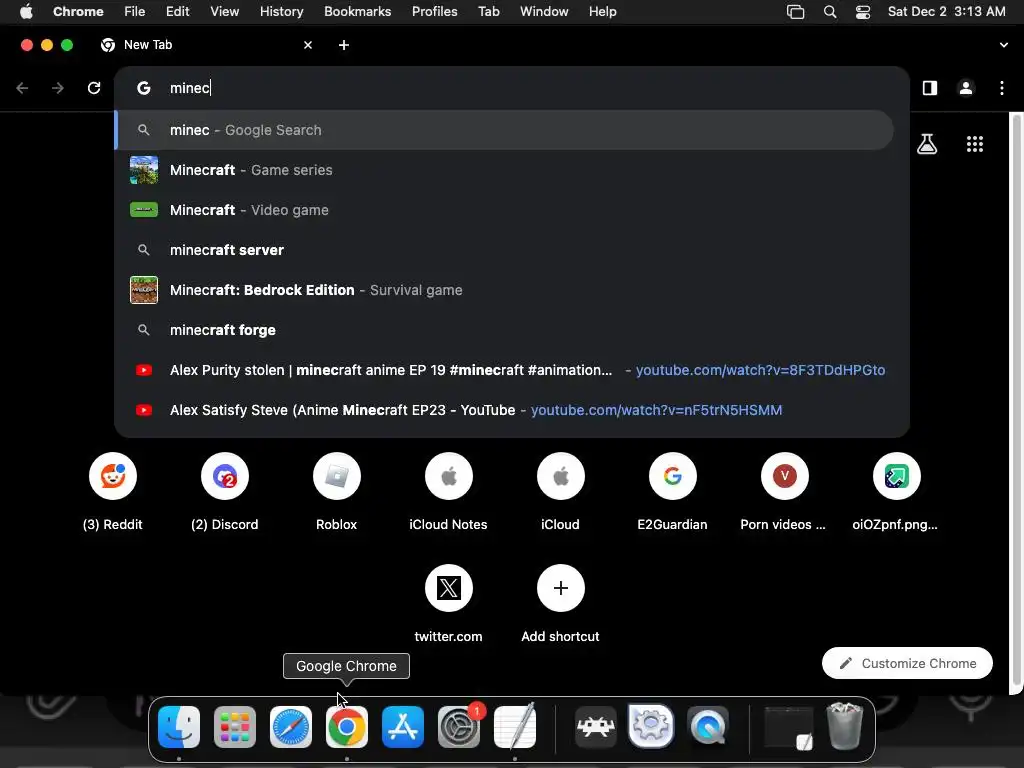Select the New Tab tab
Screen dimensions: 1024x768
click(206, 45)
